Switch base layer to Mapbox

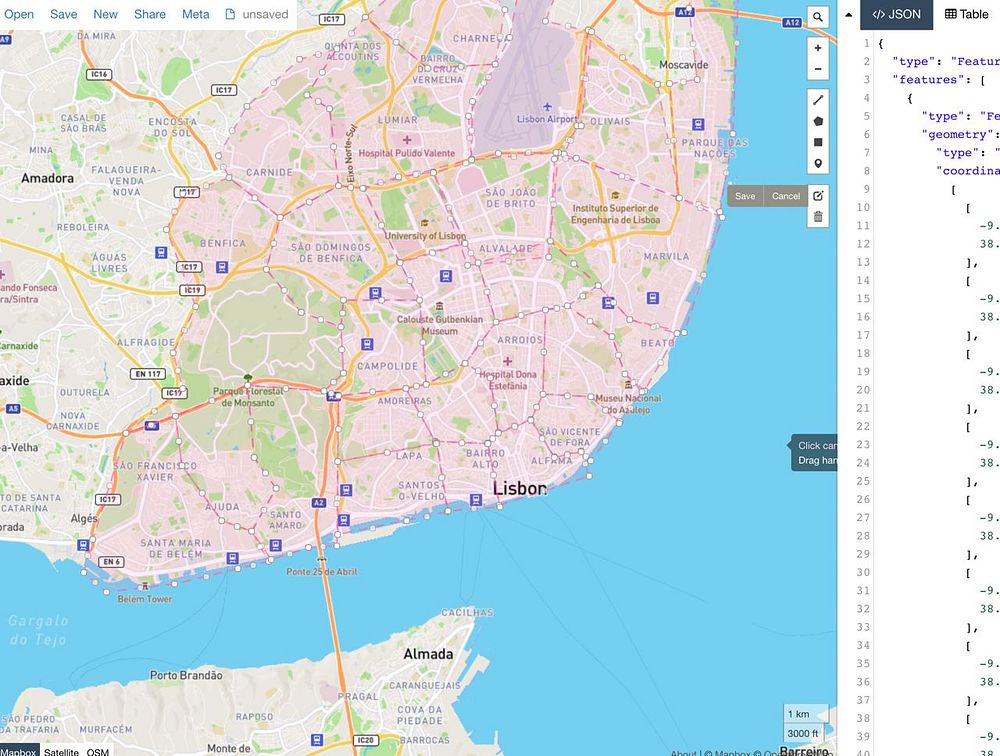coord(18,752)
